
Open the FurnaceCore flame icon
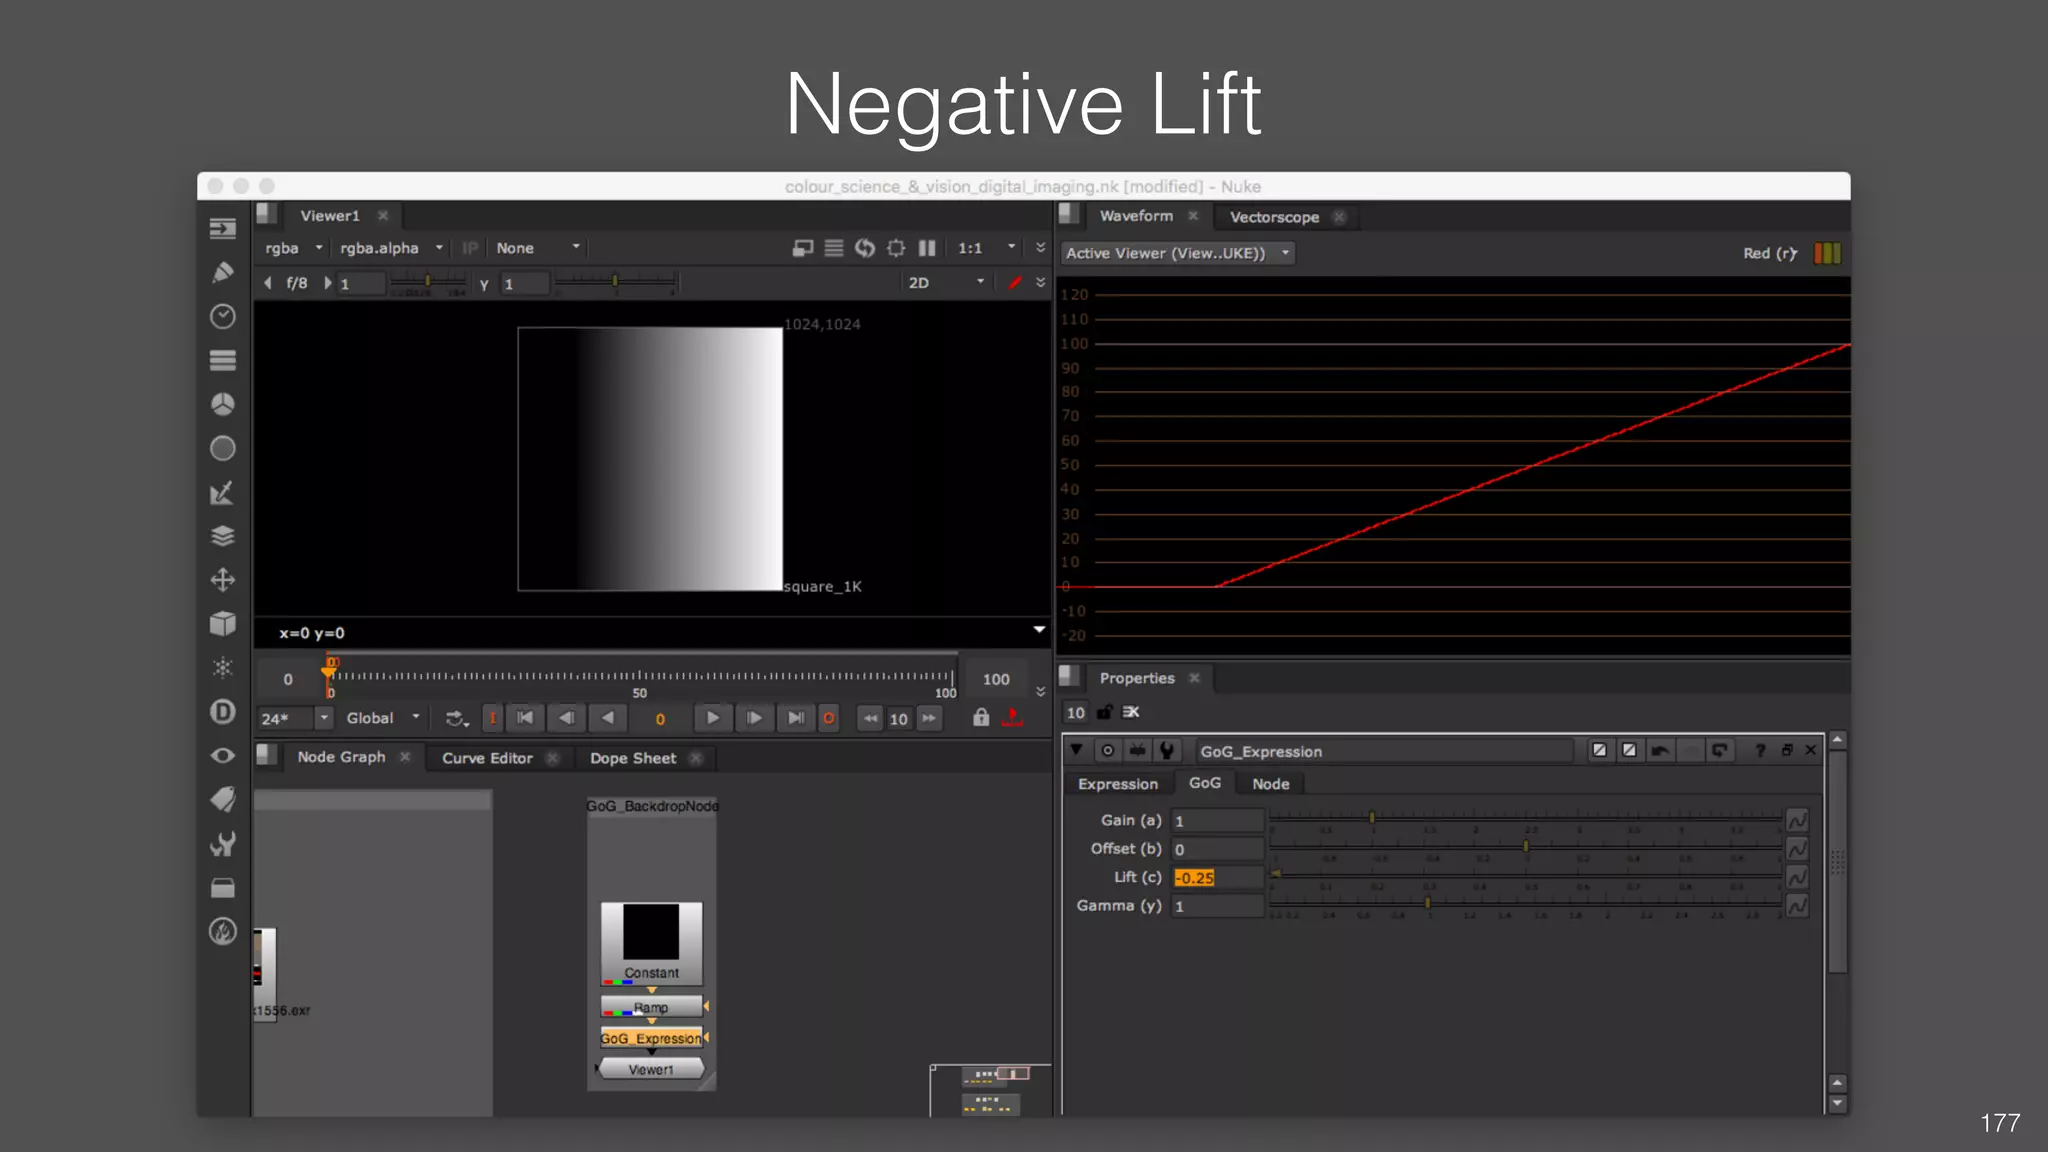coord(222,932)
